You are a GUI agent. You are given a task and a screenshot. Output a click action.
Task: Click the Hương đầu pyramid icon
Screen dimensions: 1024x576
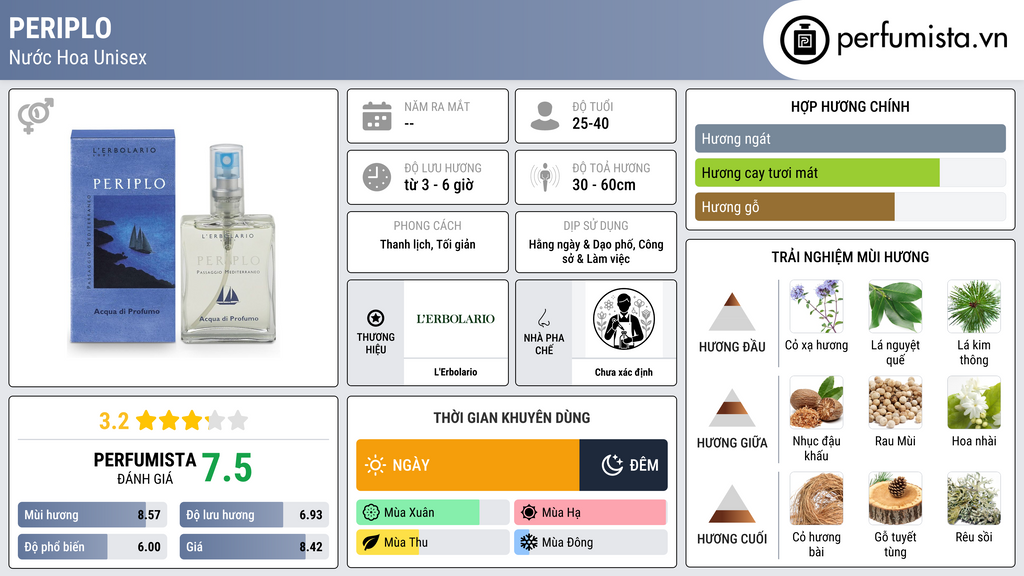click(732, 312)
